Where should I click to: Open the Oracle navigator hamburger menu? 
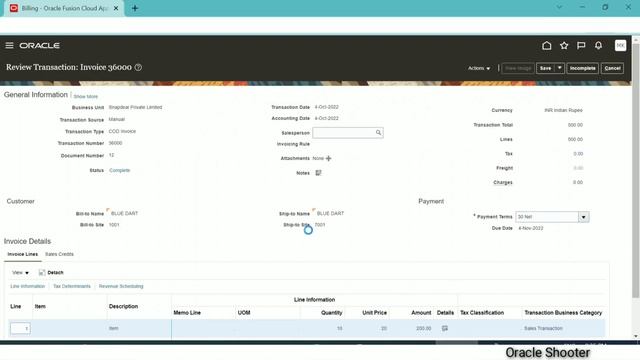(x=9, y=45)
